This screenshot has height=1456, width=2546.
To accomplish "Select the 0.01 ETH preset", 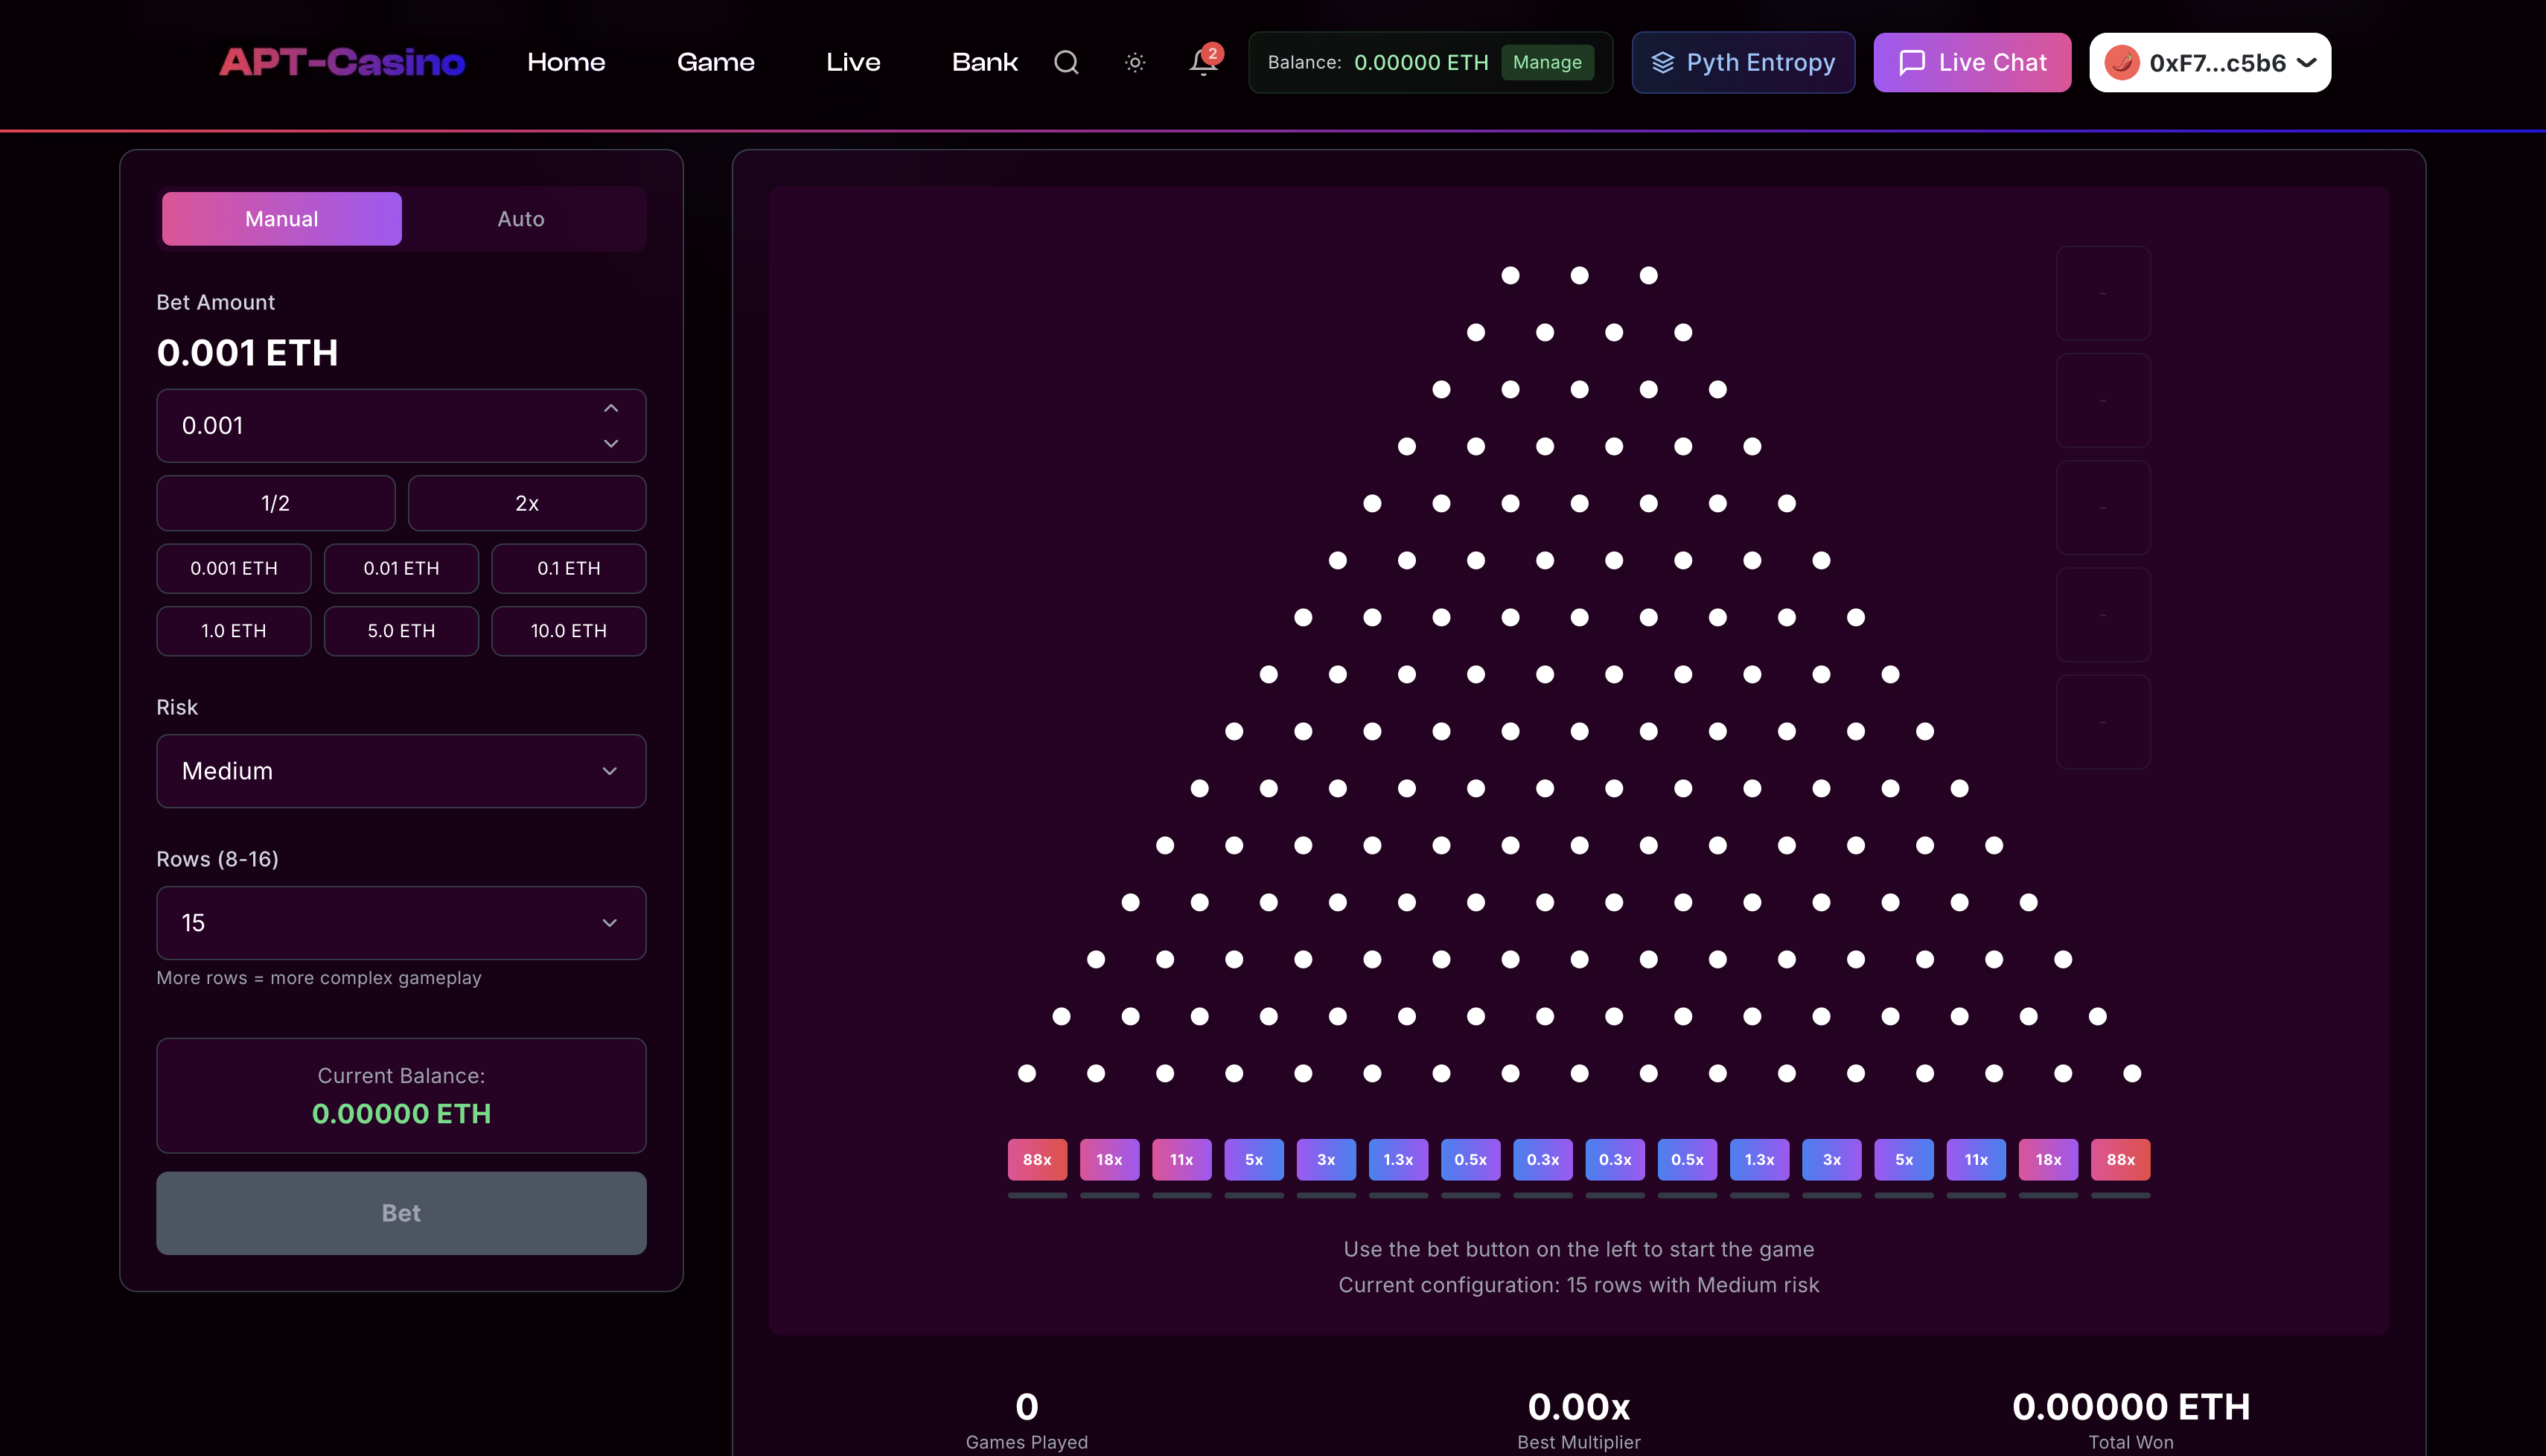I will [x=401, y=568].
